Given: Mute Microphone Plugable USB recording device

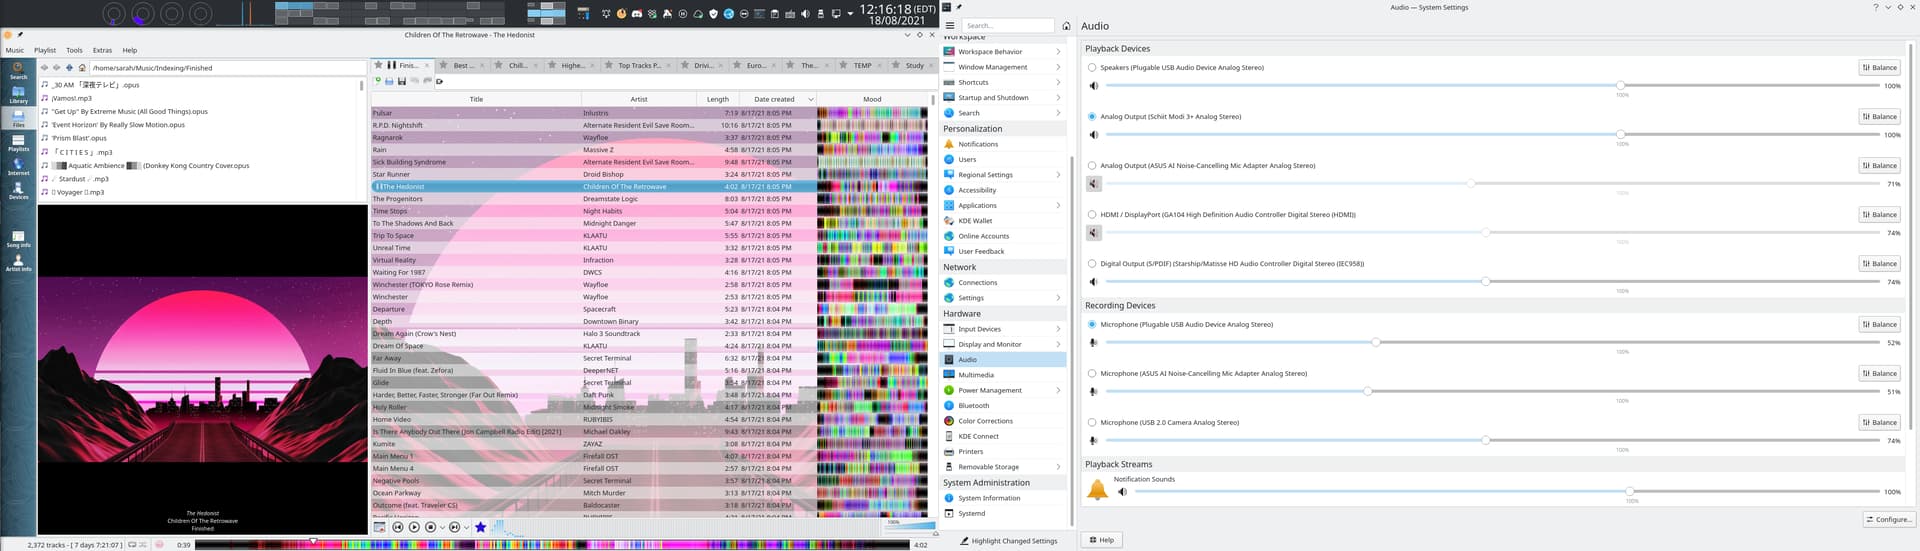Looking at the screenshot, I should (1094, 343).
